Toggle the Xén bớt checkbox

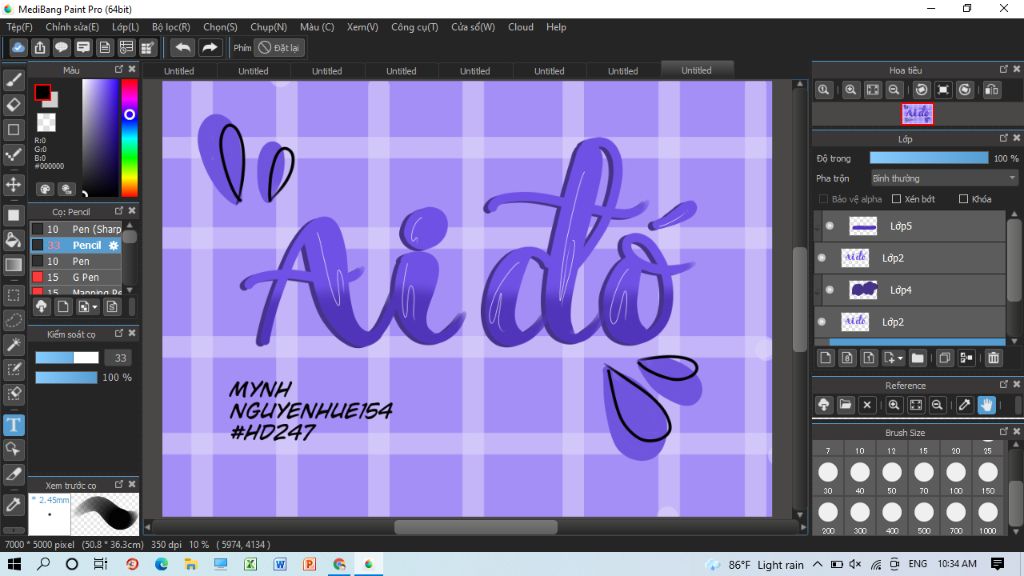897,199
